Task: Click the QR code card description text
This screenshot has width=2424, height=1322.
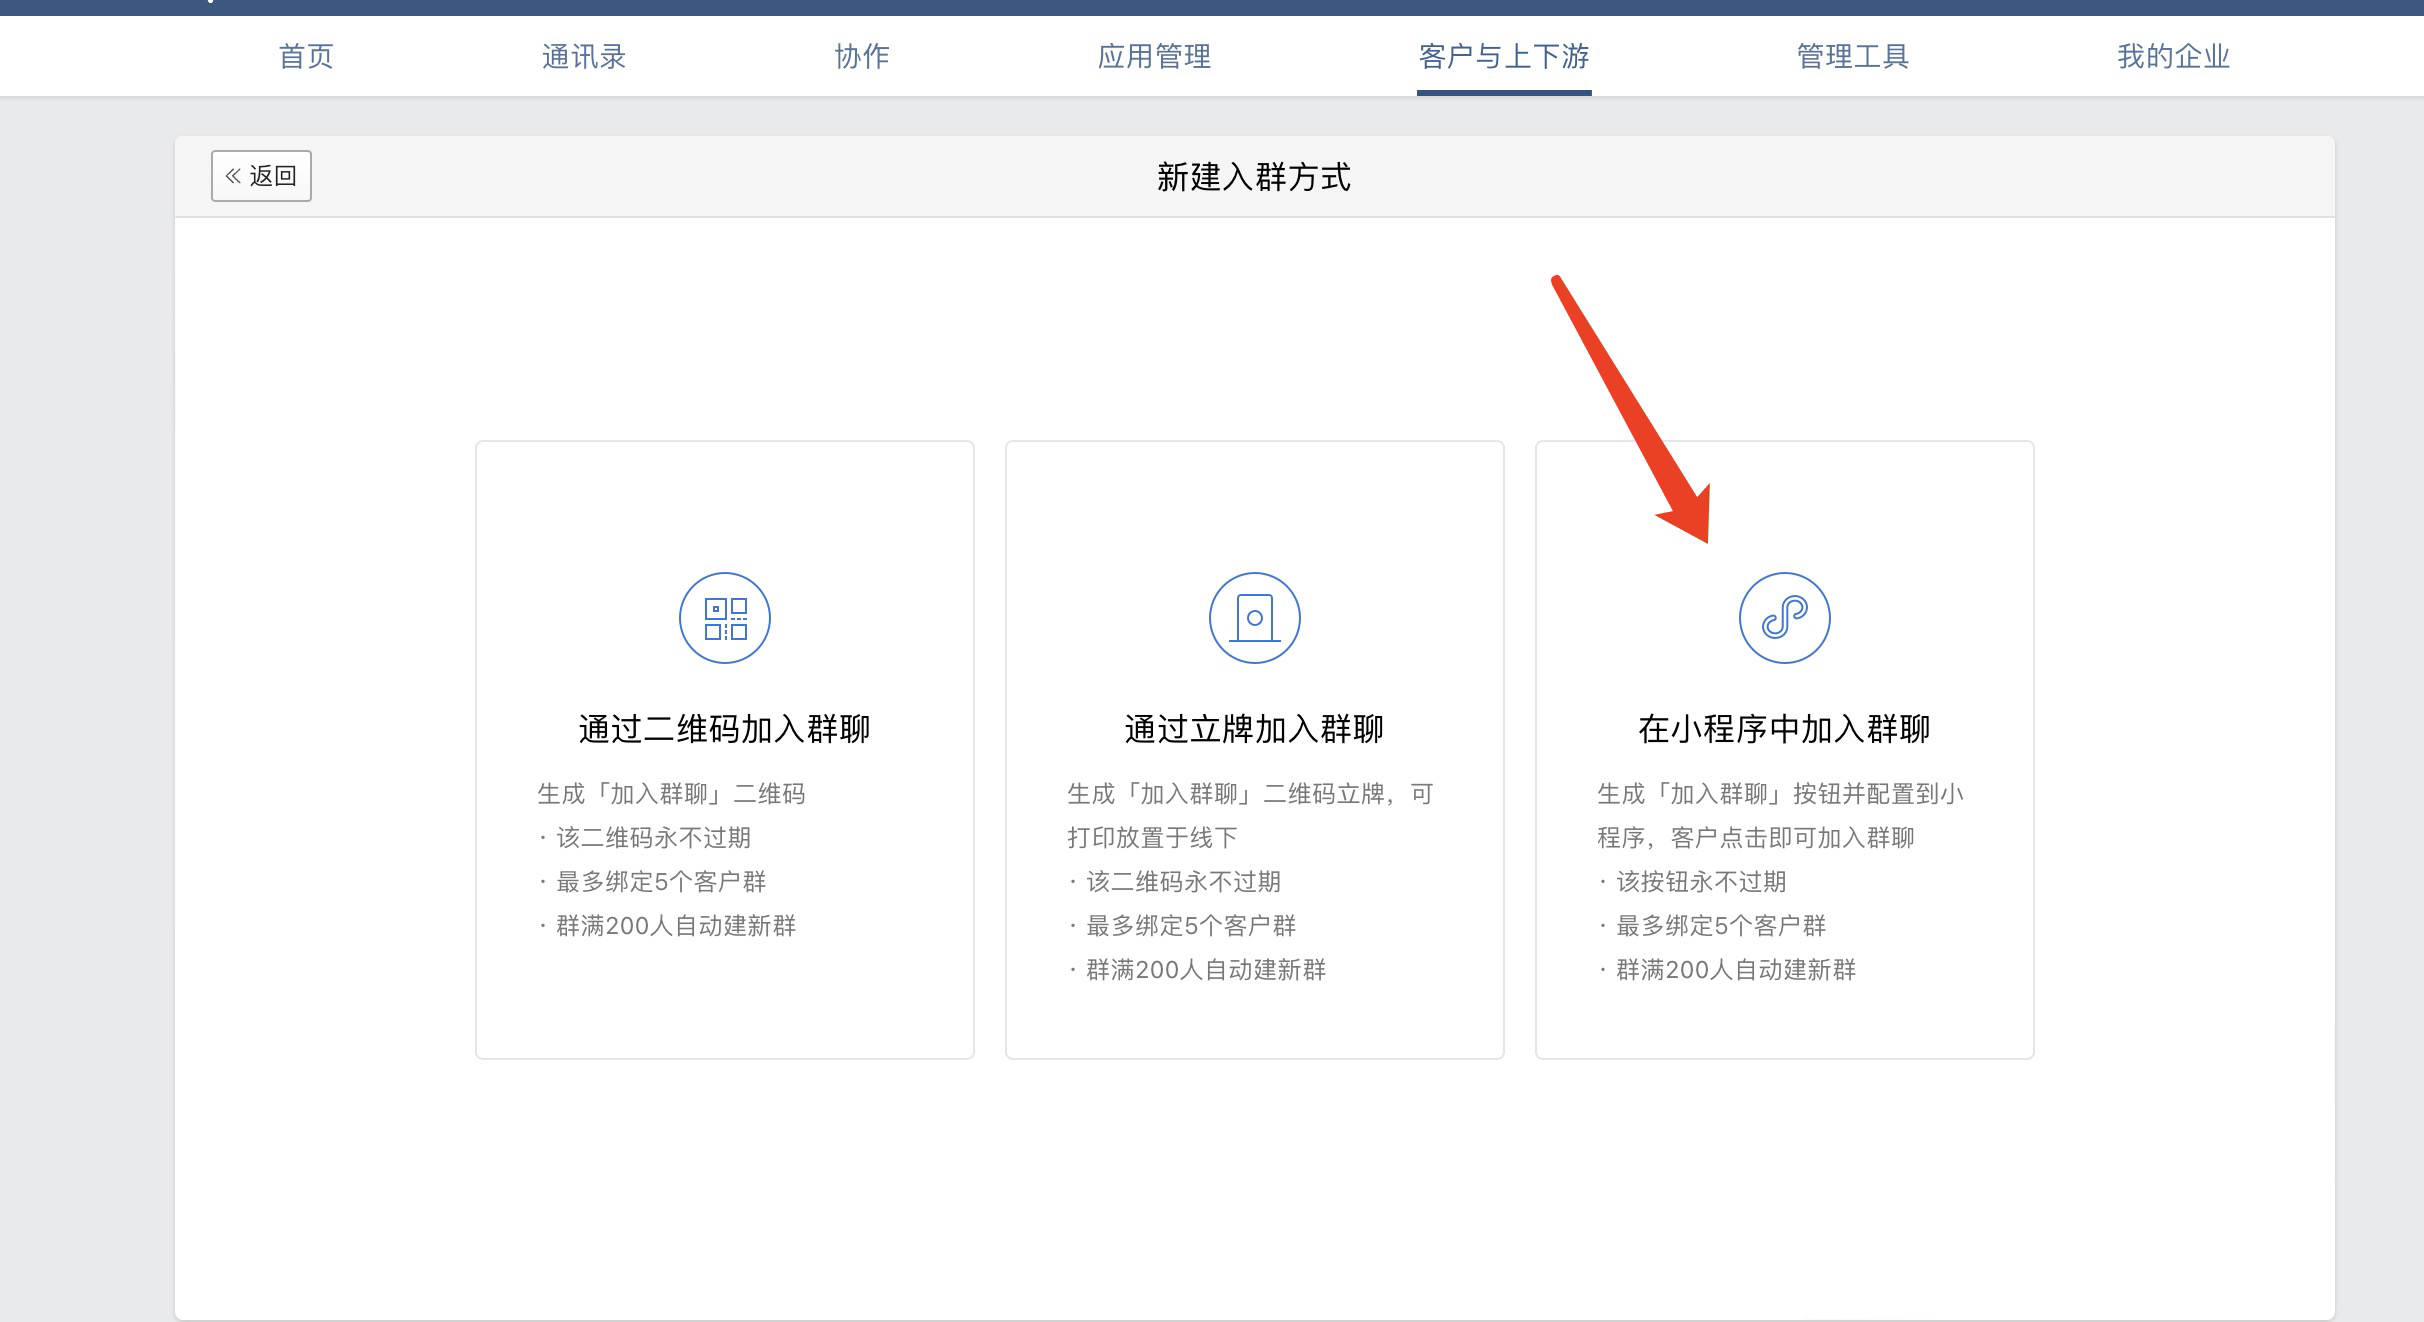Action: coord(670,794)
